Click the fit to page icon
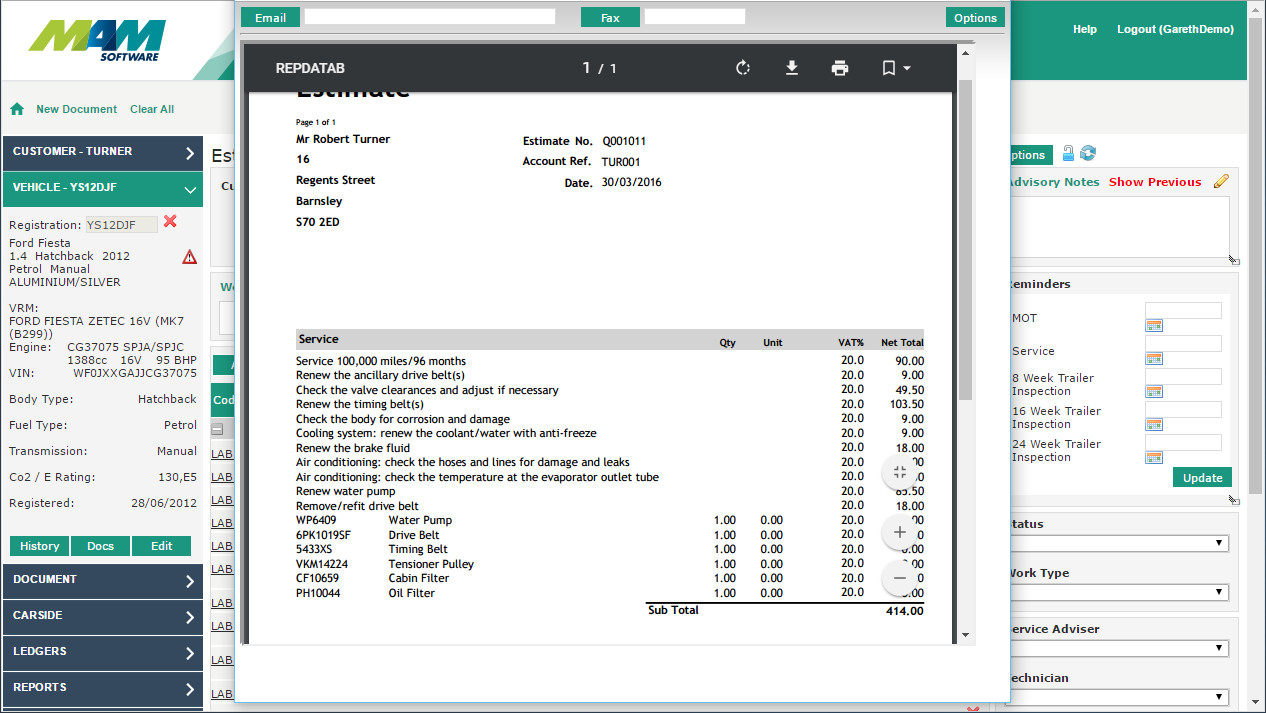 tap(899, 473)
